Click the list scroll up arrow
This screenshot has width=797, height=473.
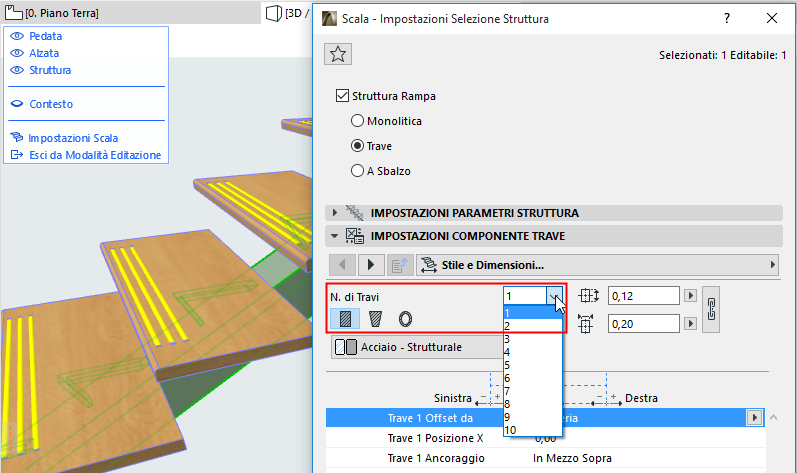[x=774, y=417]
